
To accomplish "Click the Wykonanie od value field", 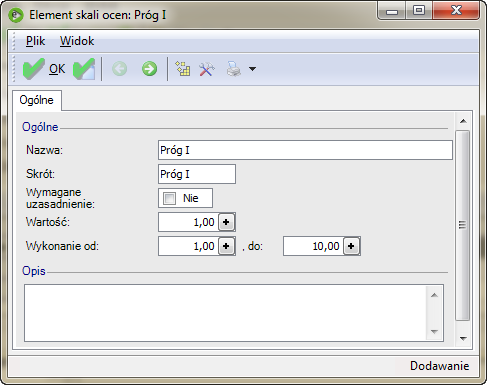I will click(188, 246).
